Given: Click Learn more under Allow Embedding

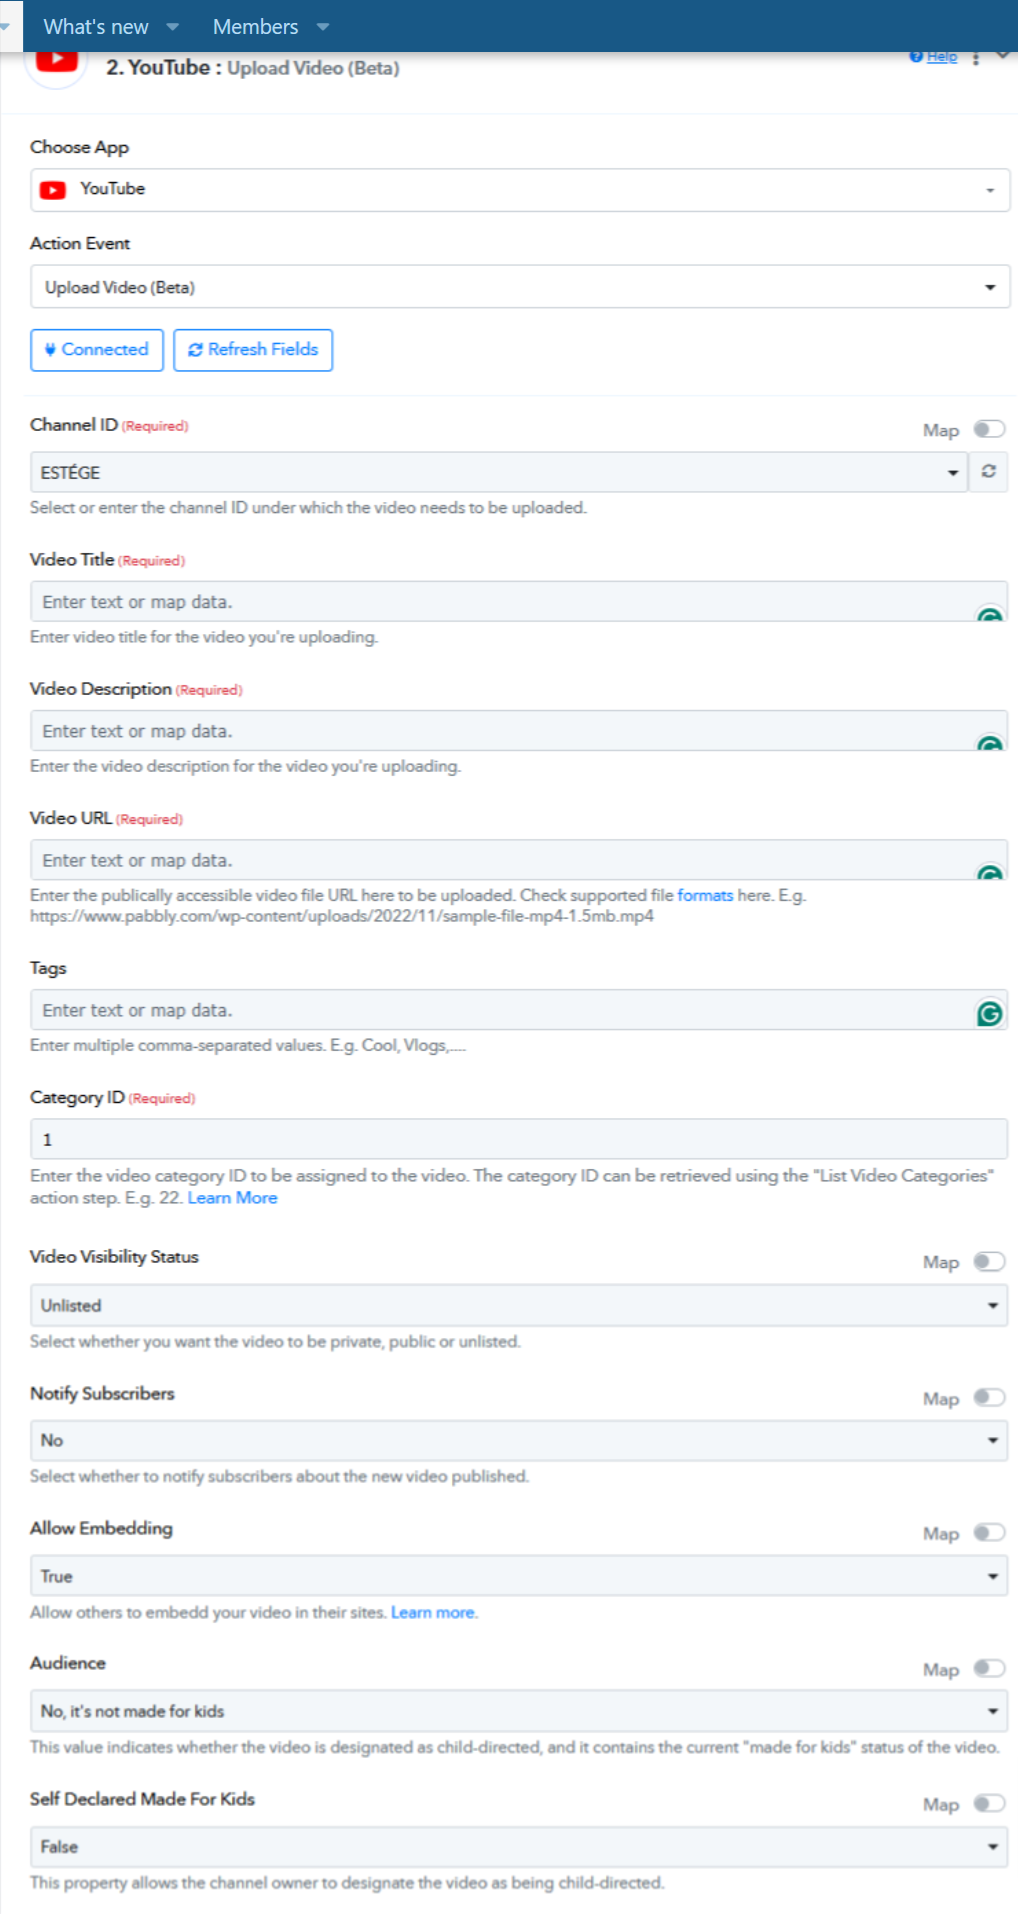Looking at the screenshot, I should [432, 1612].
